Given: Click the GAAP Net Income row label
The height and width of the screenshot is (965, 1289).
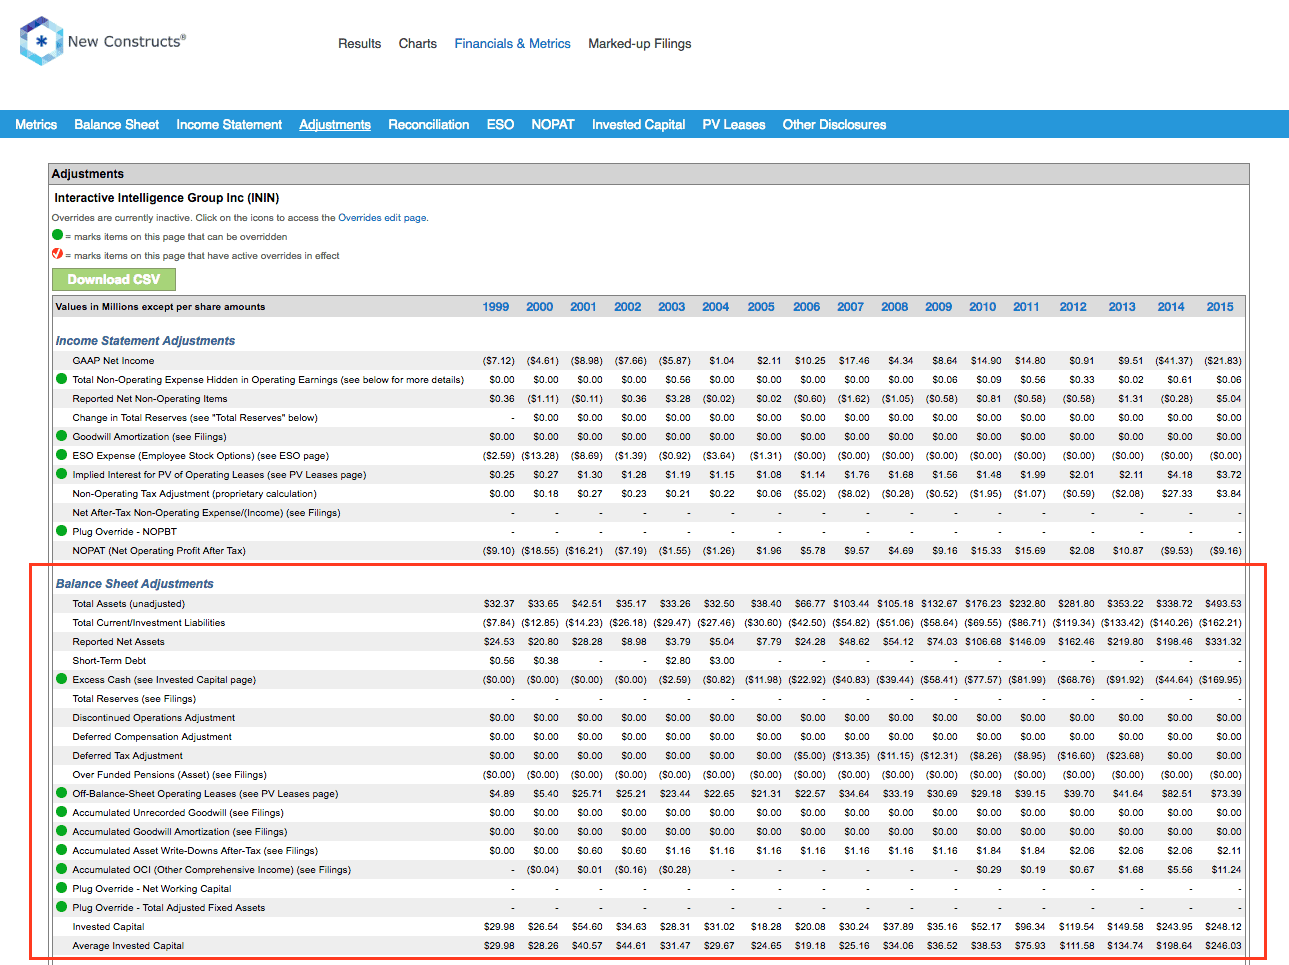Looking at the screenshot, I should [x=113, y=361].
